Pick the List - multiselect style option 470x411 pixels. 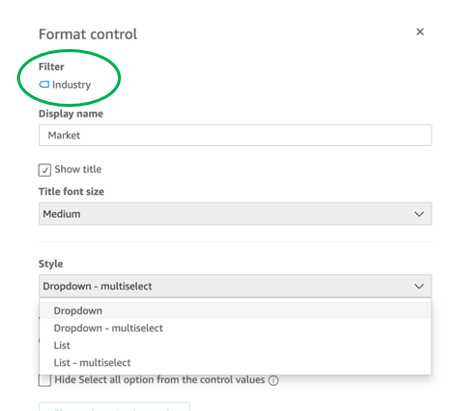pyautogui.click(x=235, y=363)
